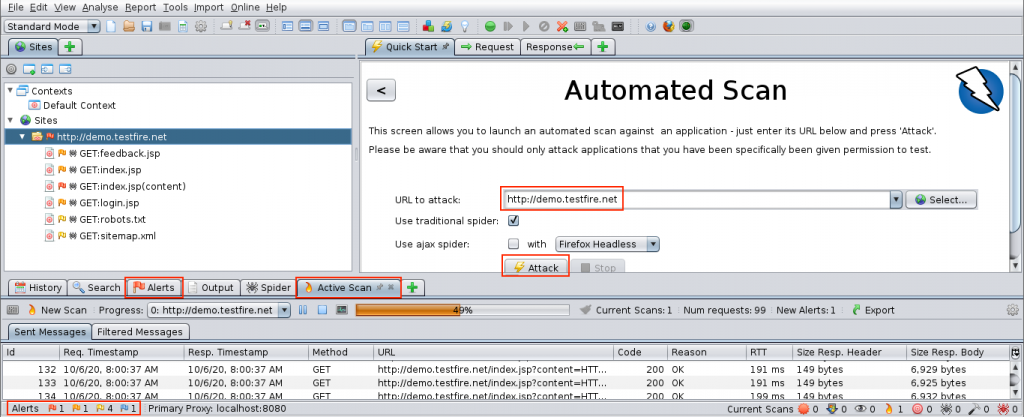Click the table column chooser icon at header right
The width and height of the screenshot is (1024, 417).
tap(1015, 352)
